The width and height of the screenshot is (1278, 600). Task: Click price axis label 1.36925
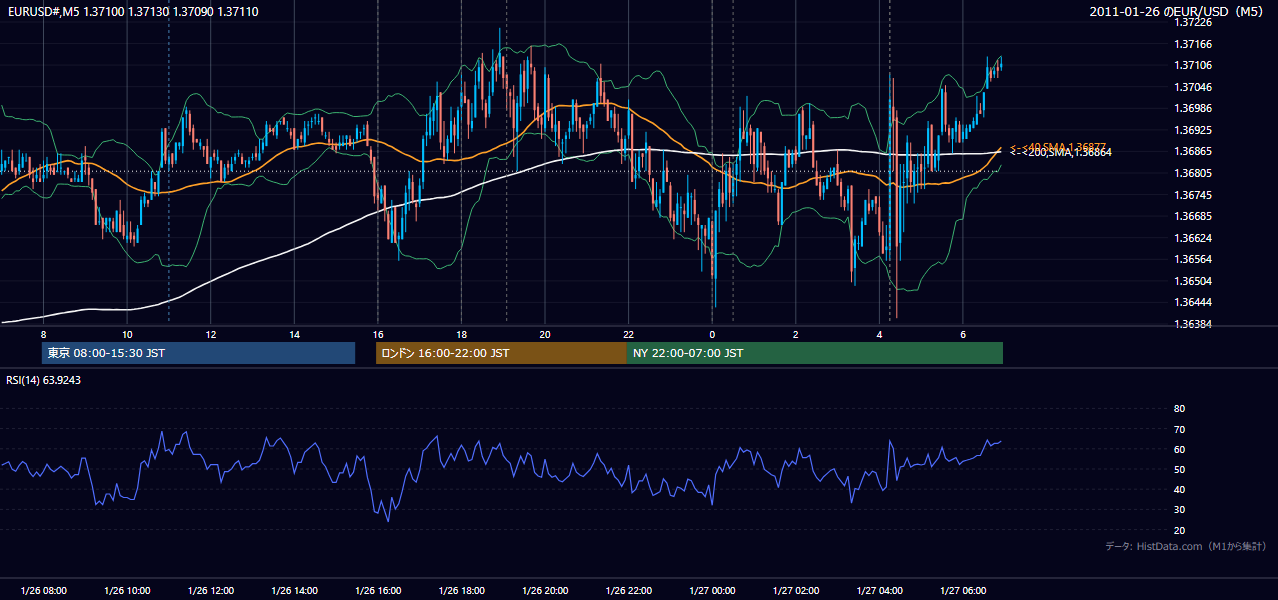pos(1192,130)
